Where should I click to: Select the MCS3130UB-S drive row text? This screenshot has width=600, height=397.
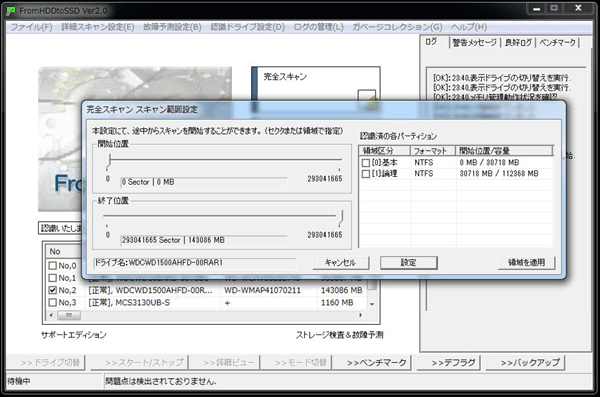129,302
